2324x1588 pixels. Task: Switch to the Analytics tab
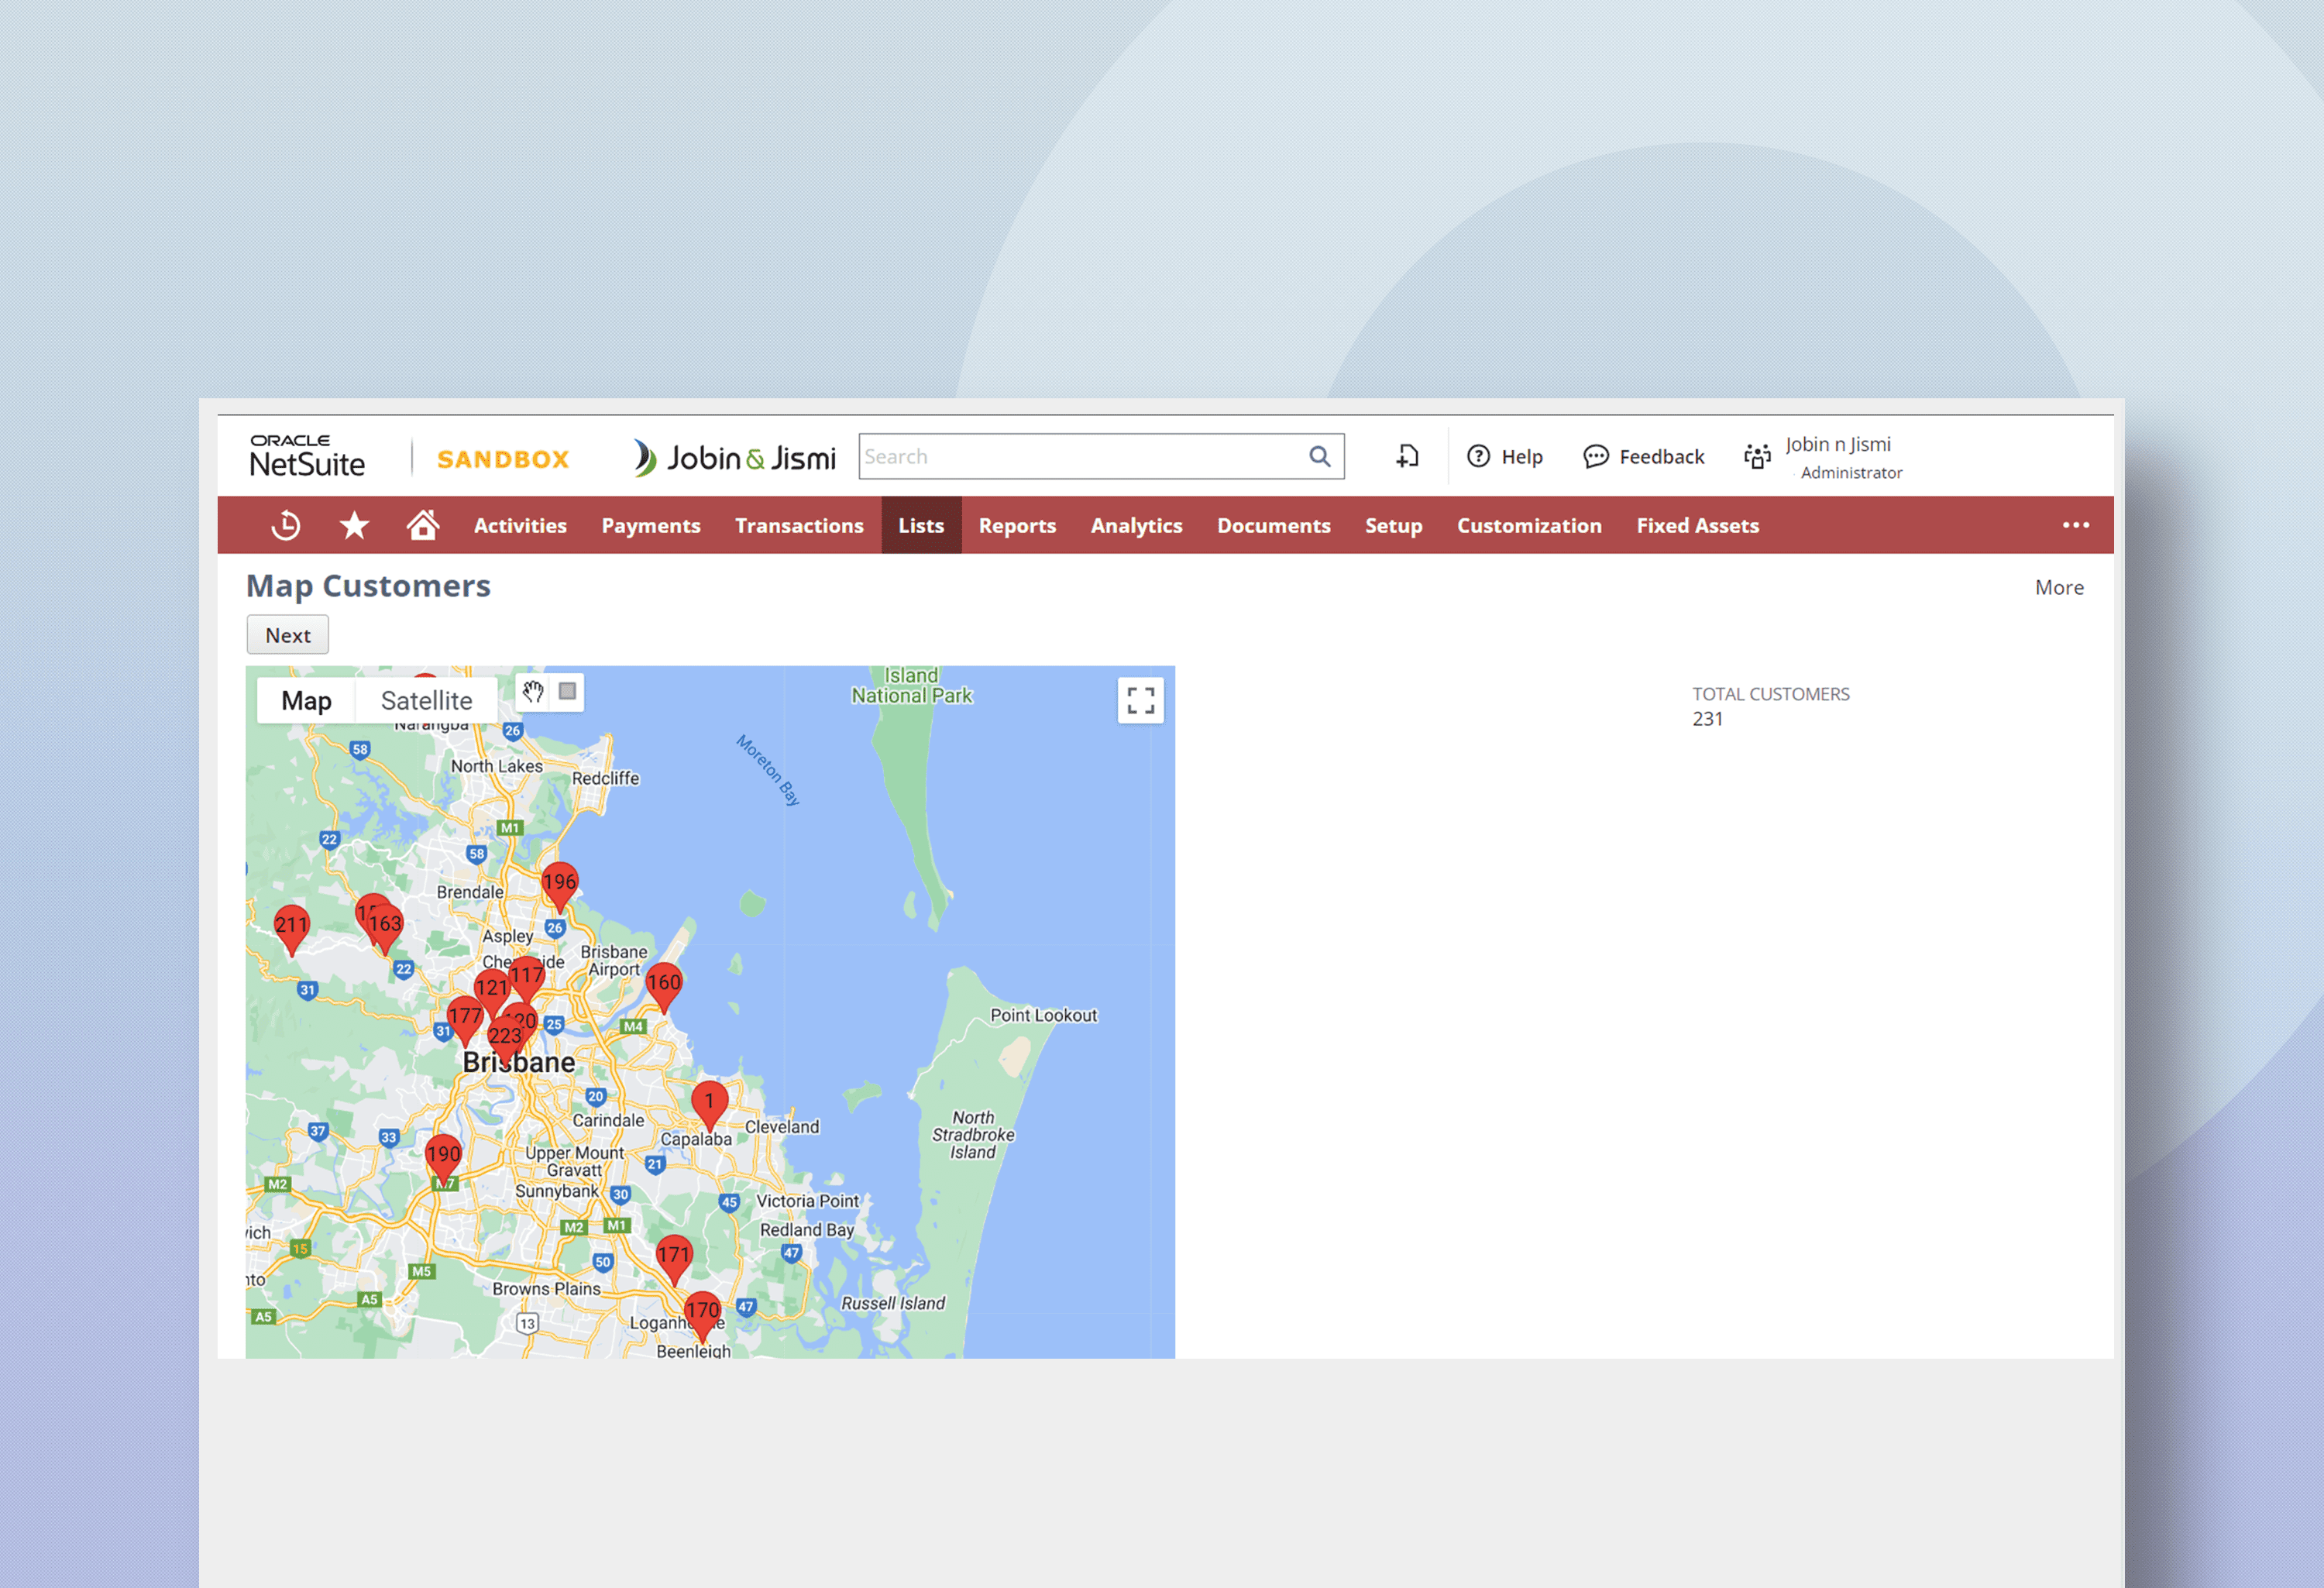click(x=1136, y=524)
